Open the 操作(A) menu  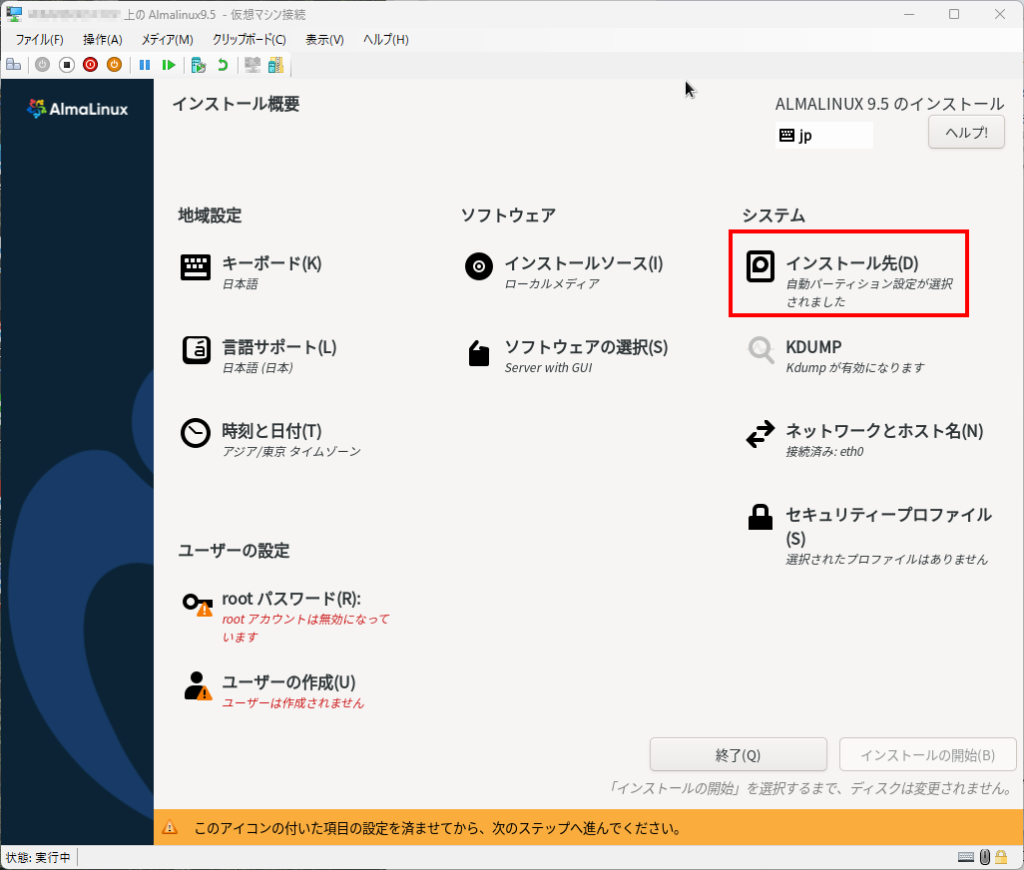click(x=102, y=39)
